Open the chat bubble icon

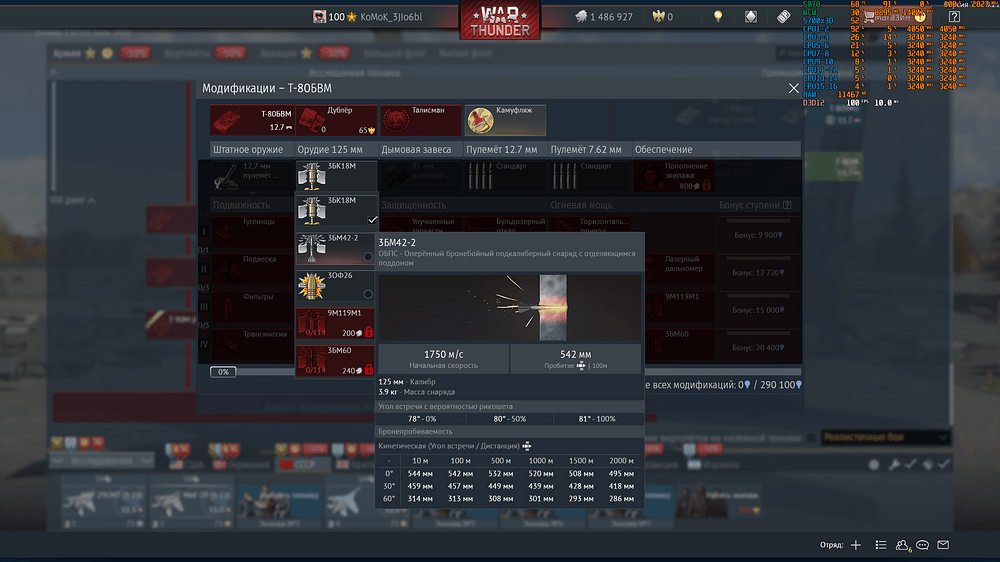(x=922, y=545)
